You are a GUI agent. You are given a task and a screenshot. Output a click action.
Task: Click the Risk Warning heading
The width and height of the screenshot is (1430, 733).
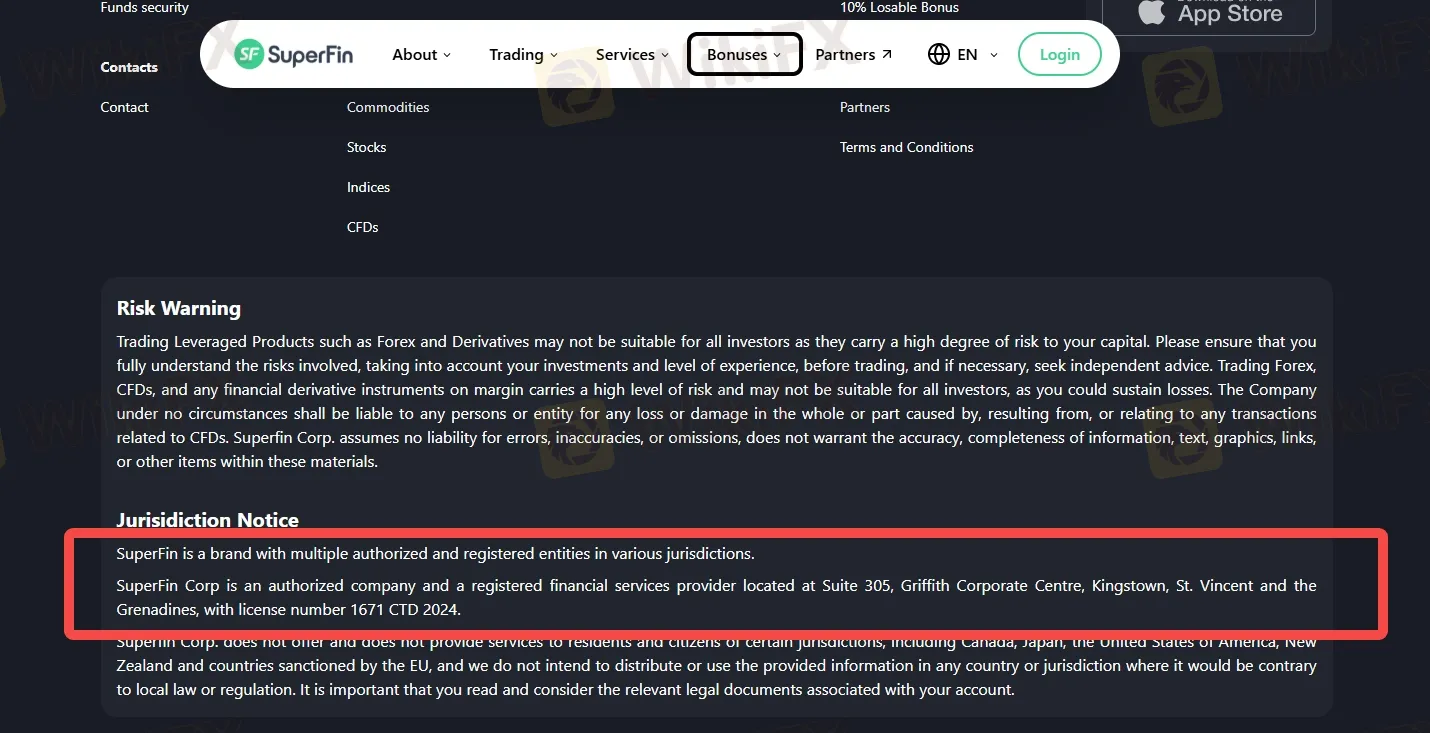pyautogui.click(x=179, y=308)
